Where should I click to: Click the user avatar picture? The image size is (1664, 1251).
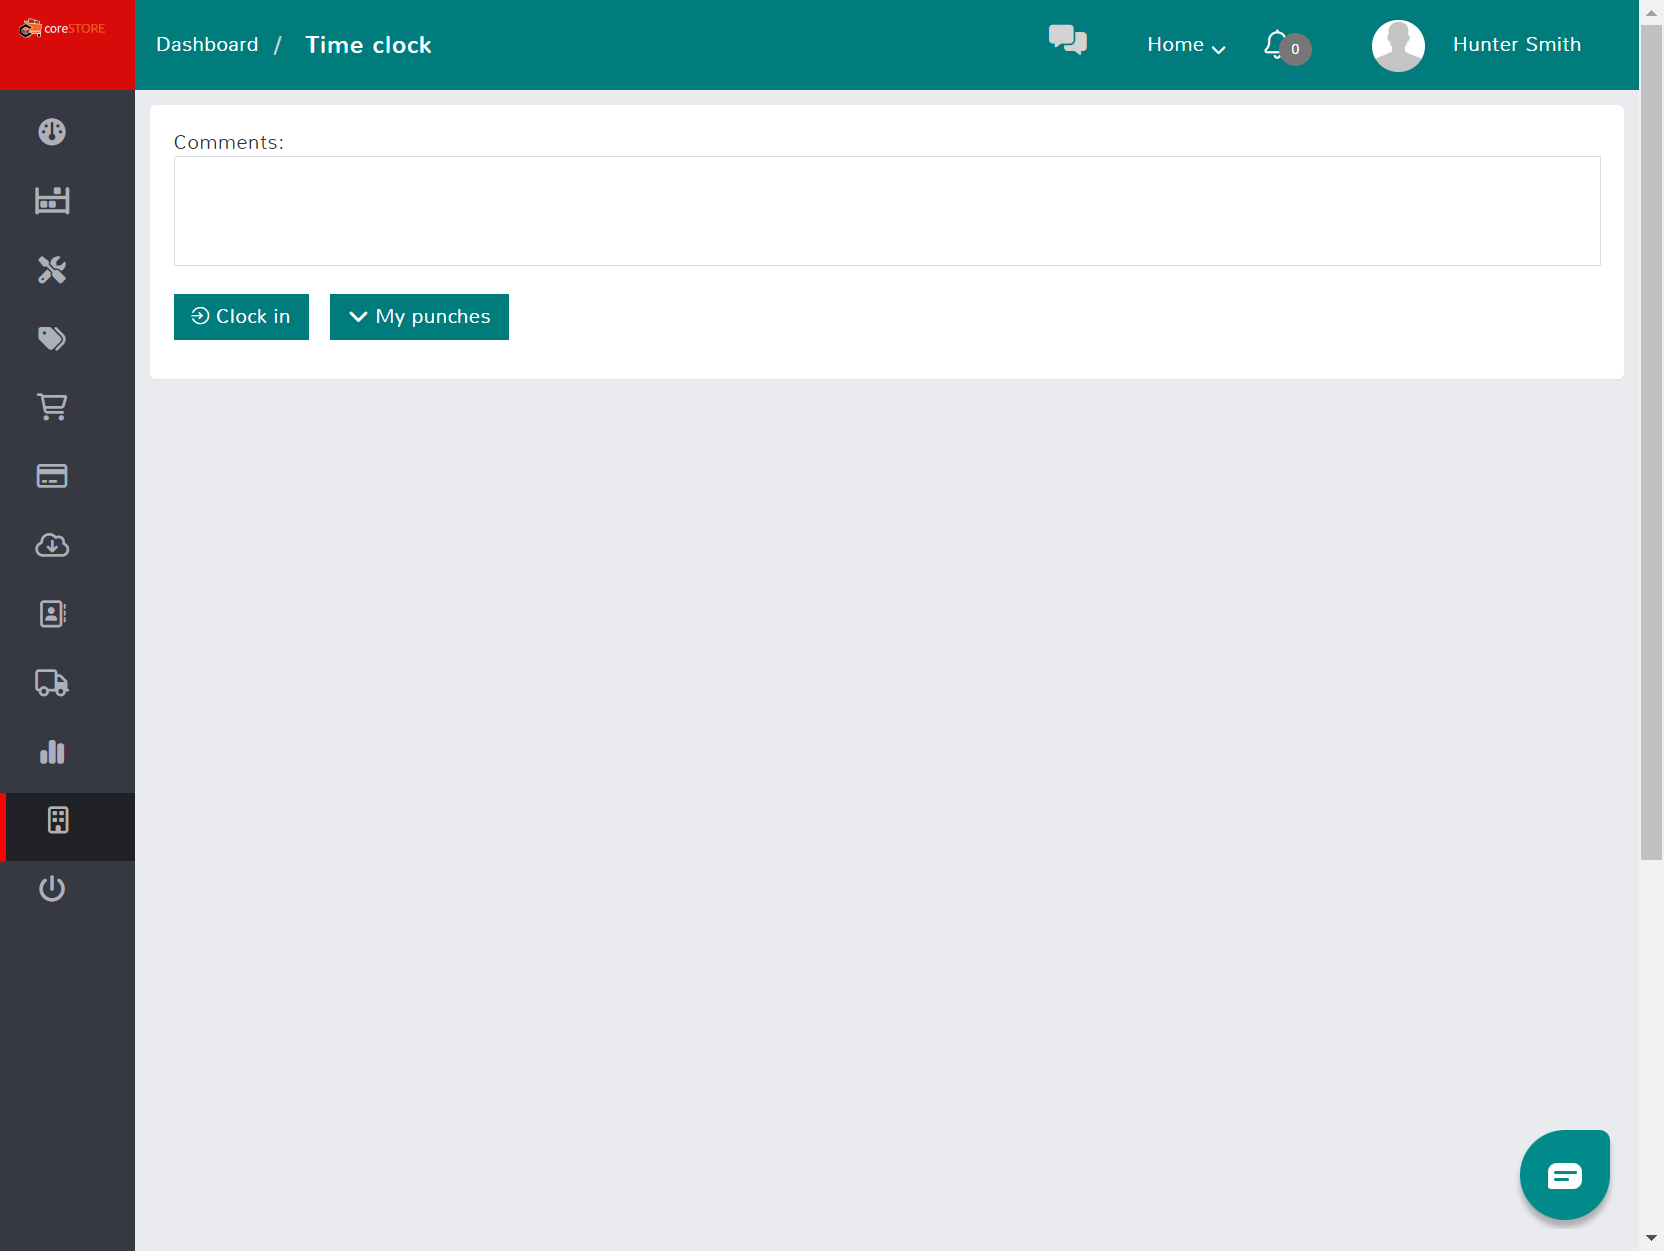(1398, 45)
